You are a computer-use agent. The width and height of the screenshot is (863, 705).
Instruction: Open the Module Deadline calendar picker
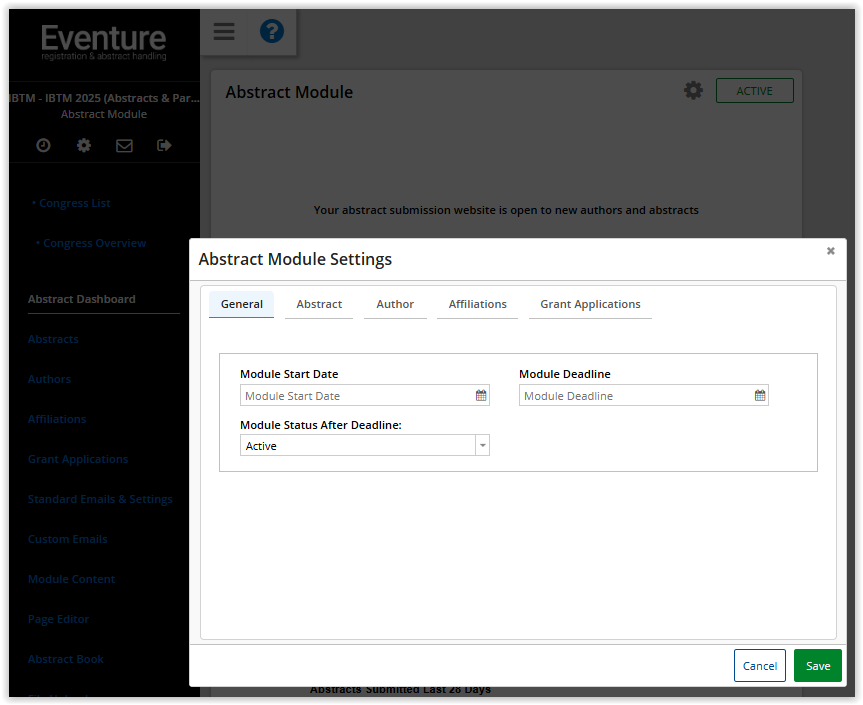click(759, 395)
